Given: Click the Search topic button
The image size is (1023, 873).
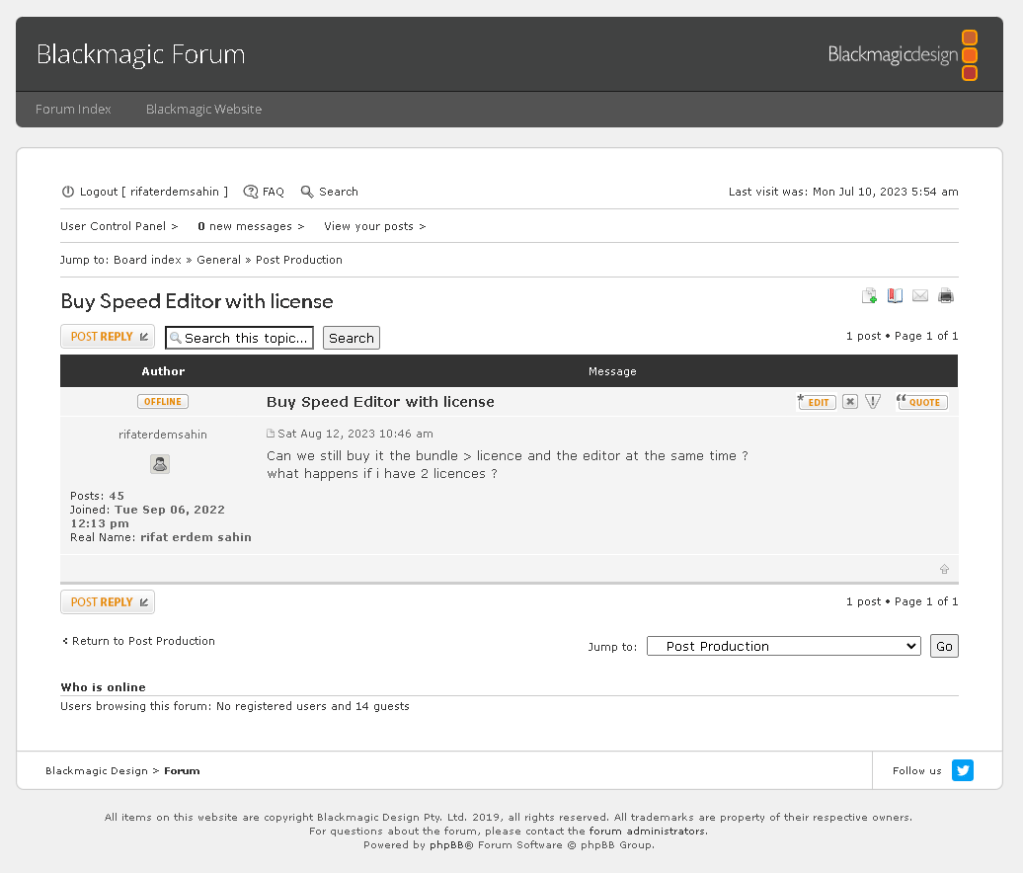Looking at the screenshot, I should pos(351,338).
